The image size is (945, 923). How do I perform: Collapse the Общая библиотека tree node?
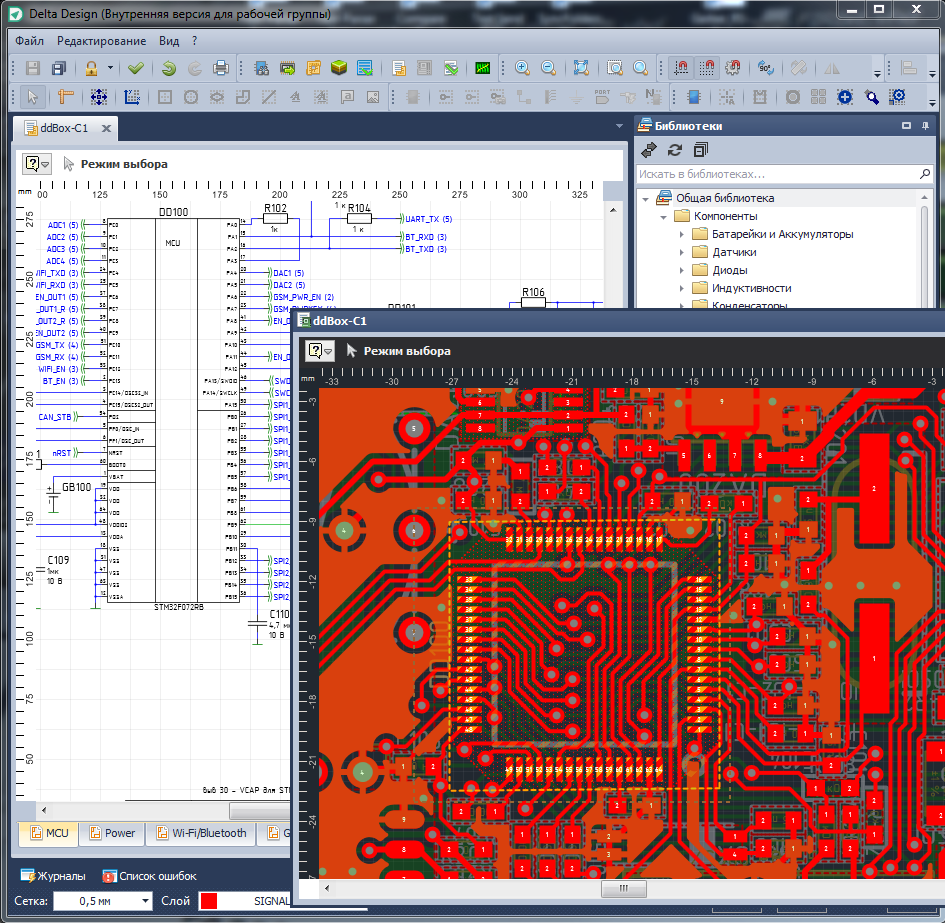pos(645,198)
